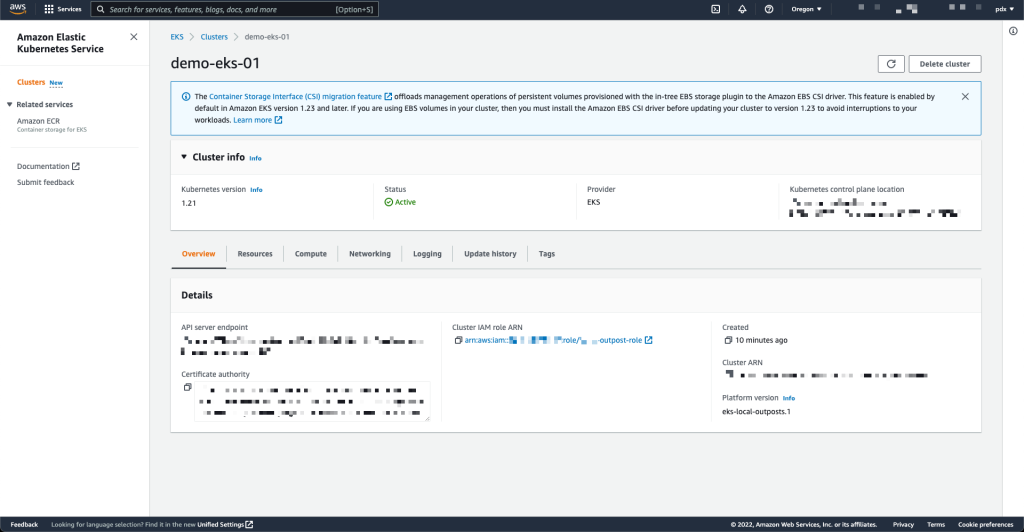The height and width of the screenshot is (532, 1024).
Task: Go to Clusters breadcrumb link
Action: coord(214,37)
